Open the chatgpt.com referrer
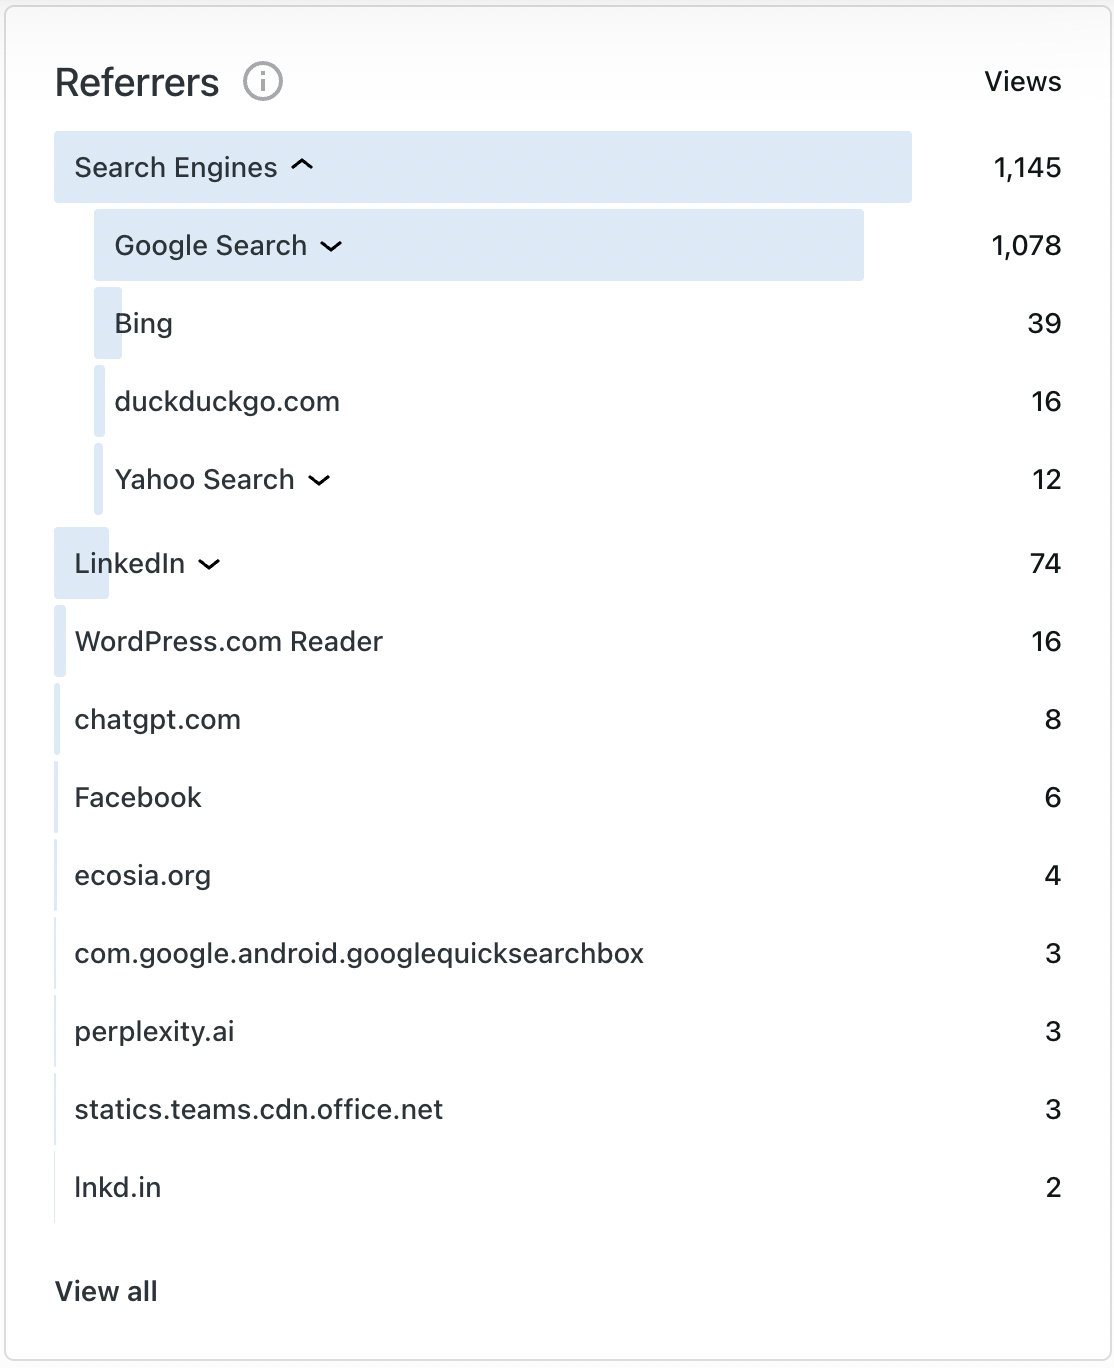This screenshot has height=1368, width=1114. pyautogui.click(x=157, y=720)
